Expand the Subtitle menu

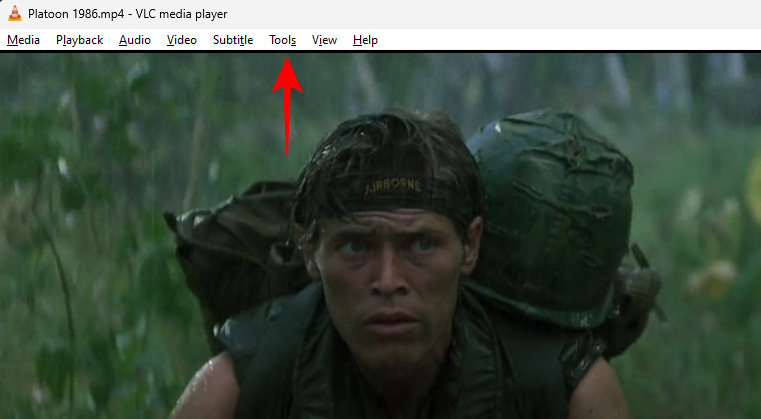coord(233,40)
